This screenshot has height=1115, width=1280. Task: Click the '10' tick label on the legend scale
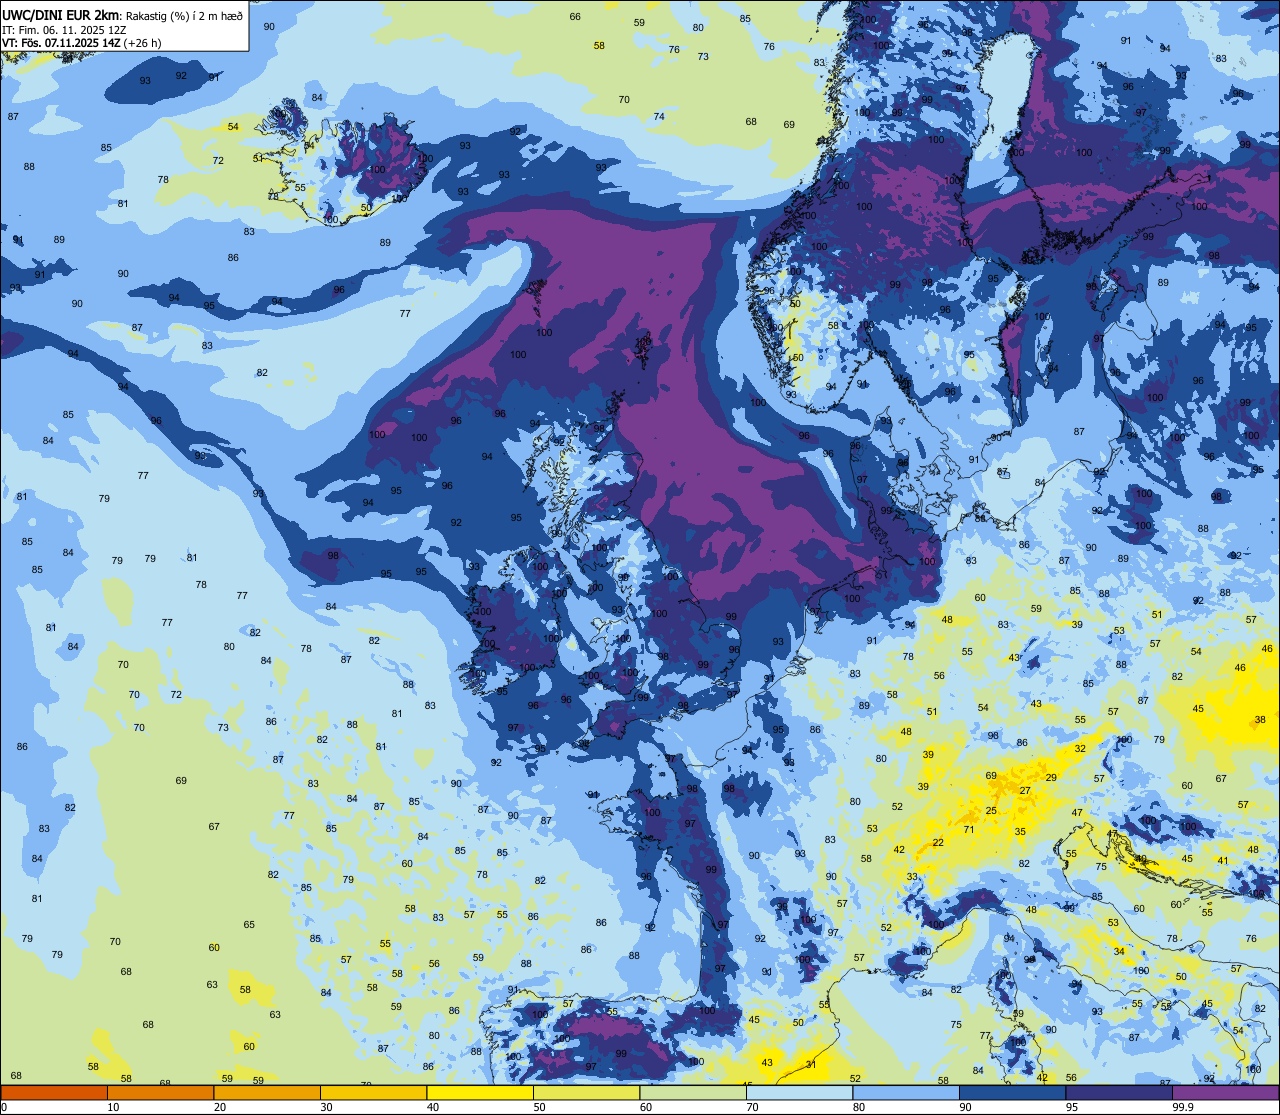pyautogui.click(x=113, y=1107)
